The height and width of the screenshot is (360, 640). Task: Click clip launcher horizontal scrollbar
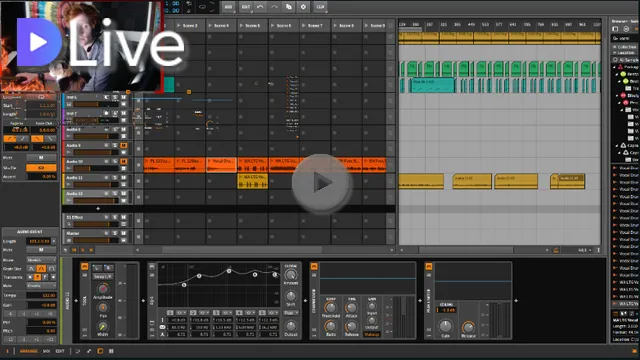pos(242,250)
